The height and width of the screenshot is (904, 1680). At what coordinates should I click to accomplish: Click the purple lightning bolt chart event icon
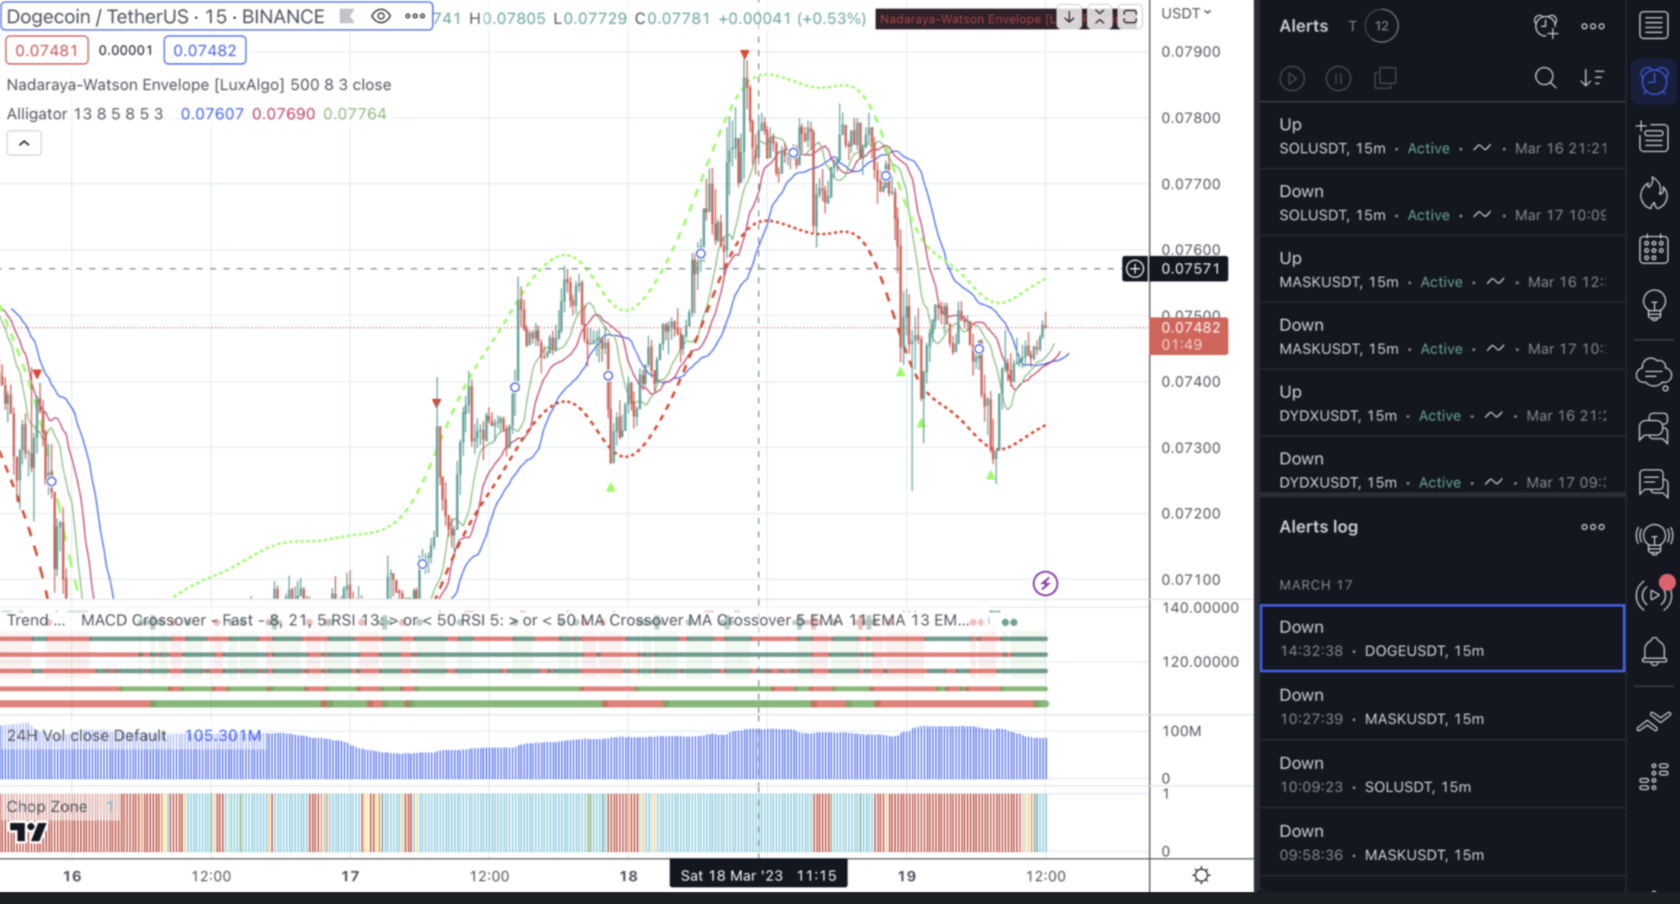click(1045, 583)
